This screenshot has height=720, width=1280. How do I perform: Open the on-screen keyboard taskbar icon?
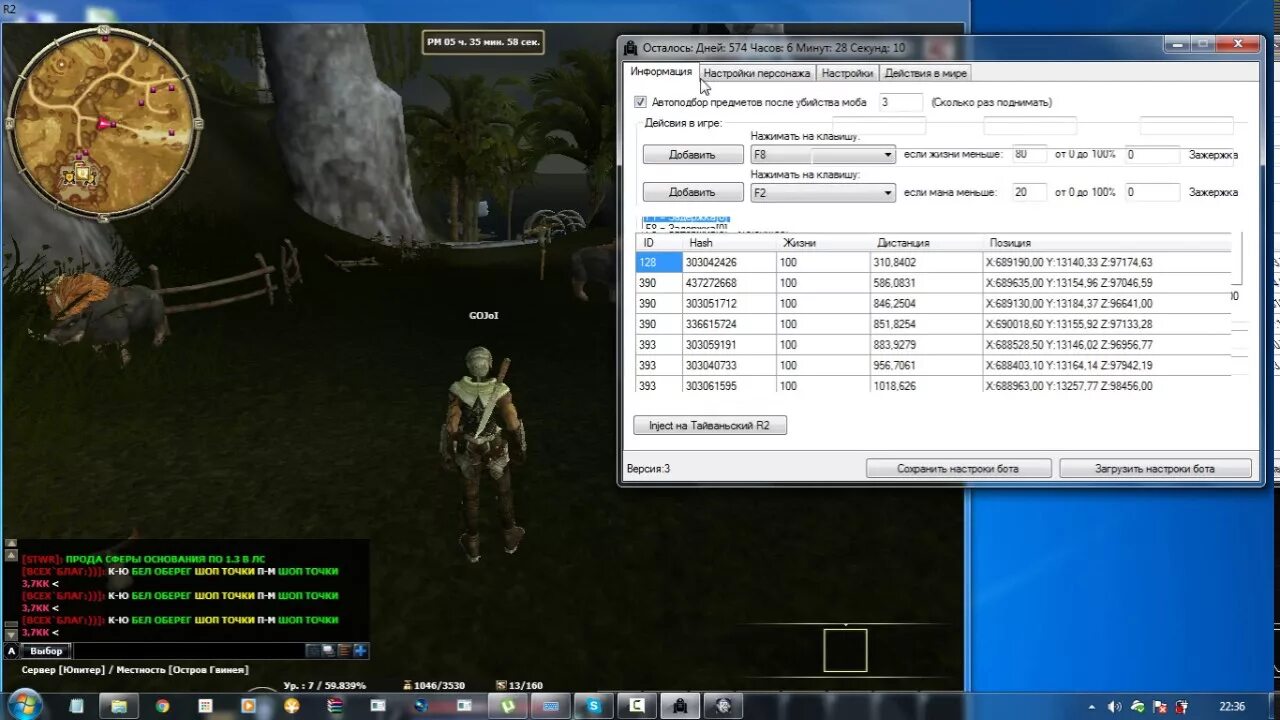[551, 706]
